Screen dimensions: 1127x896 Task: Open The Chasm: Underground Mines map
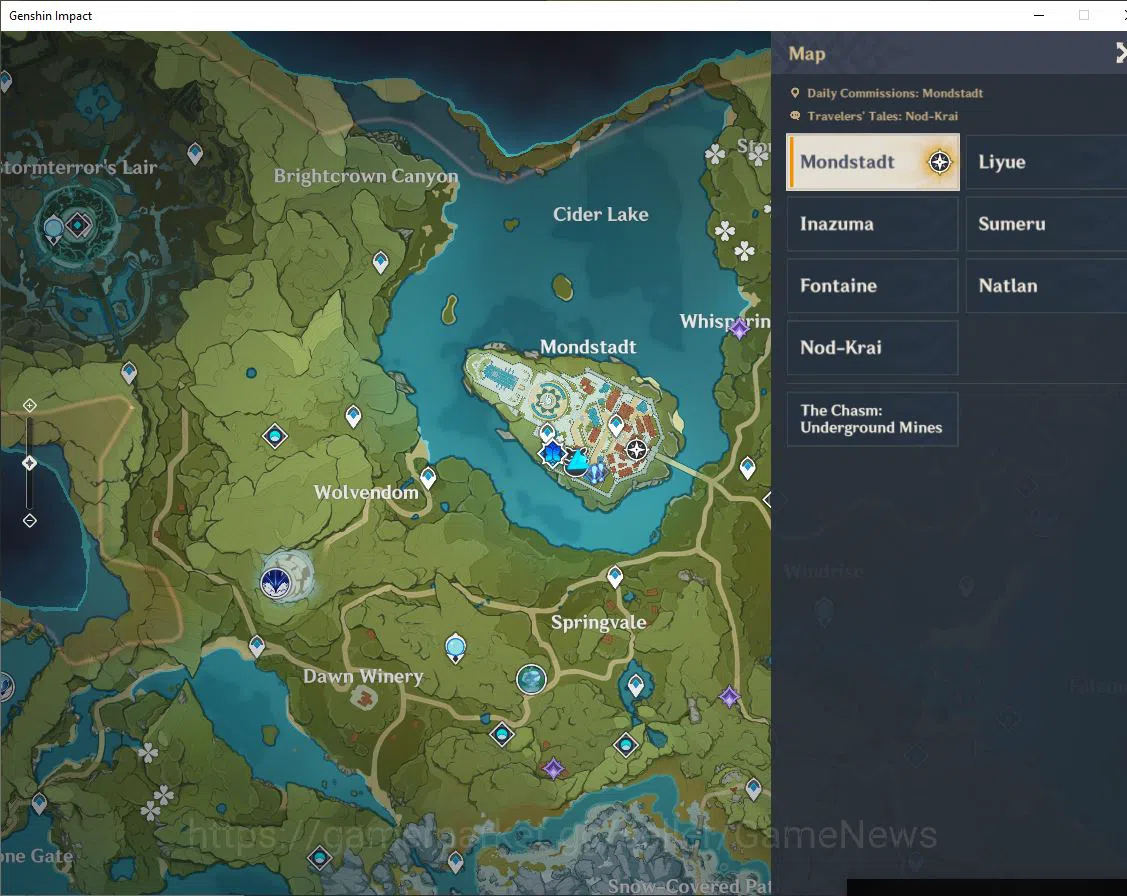[x=873, y=419]
